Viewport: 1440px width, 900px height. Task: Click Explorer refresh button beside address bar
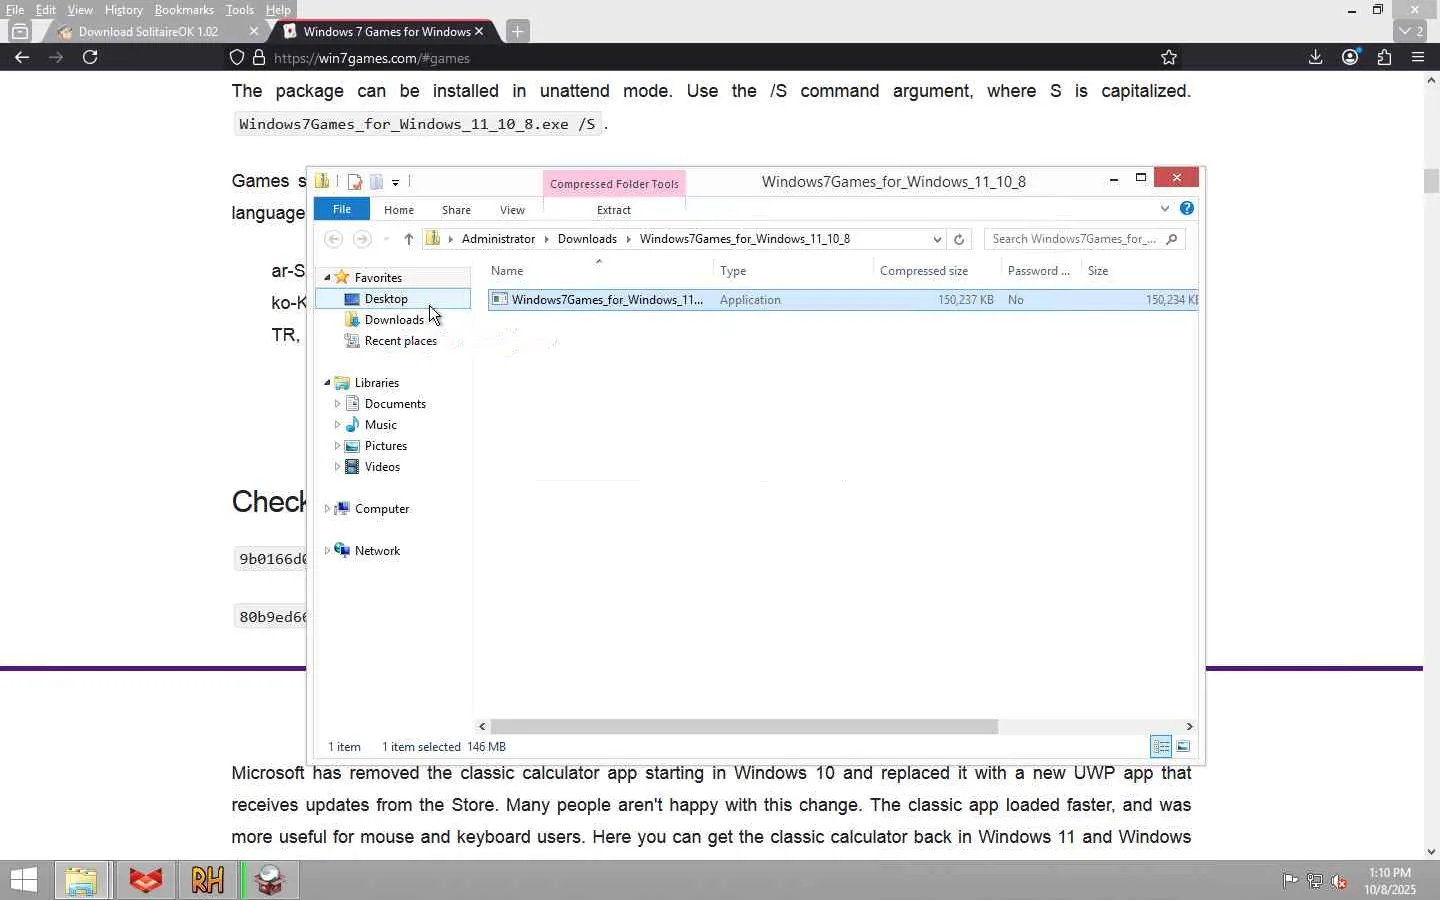click(959, 239)
